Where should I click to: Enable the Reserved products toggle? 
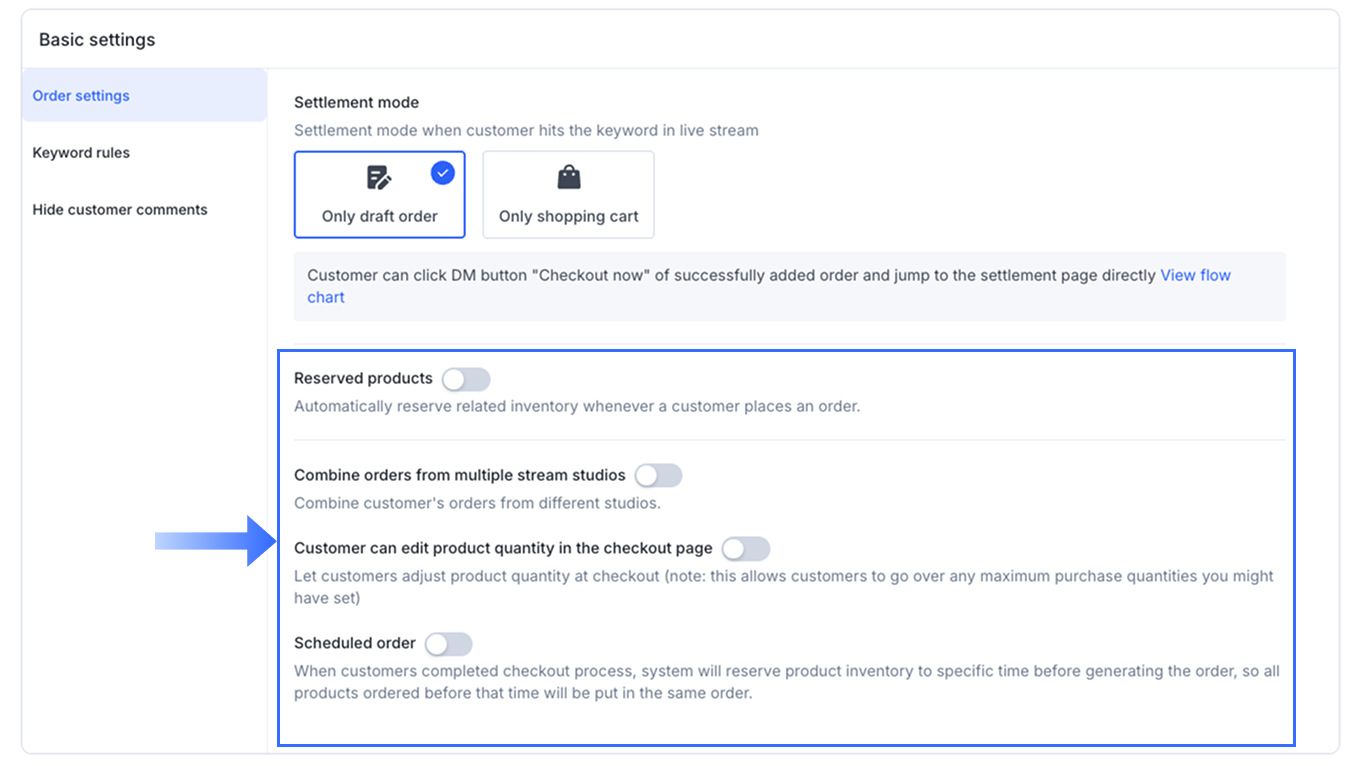(466, 379)
